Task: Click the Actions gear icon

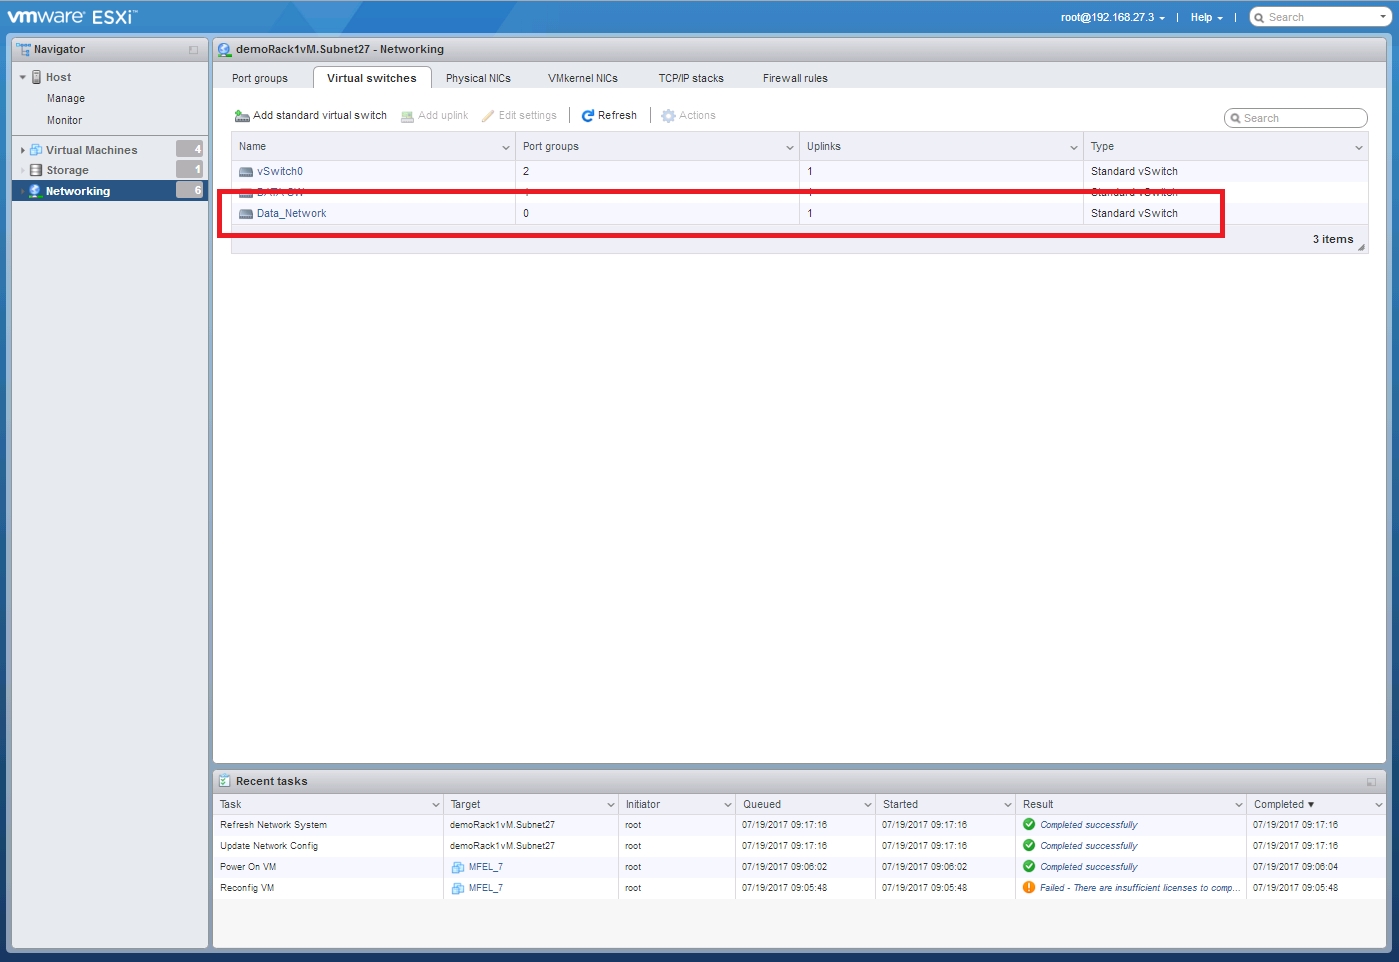Action: pyautogui.click(x=668, y=116)
